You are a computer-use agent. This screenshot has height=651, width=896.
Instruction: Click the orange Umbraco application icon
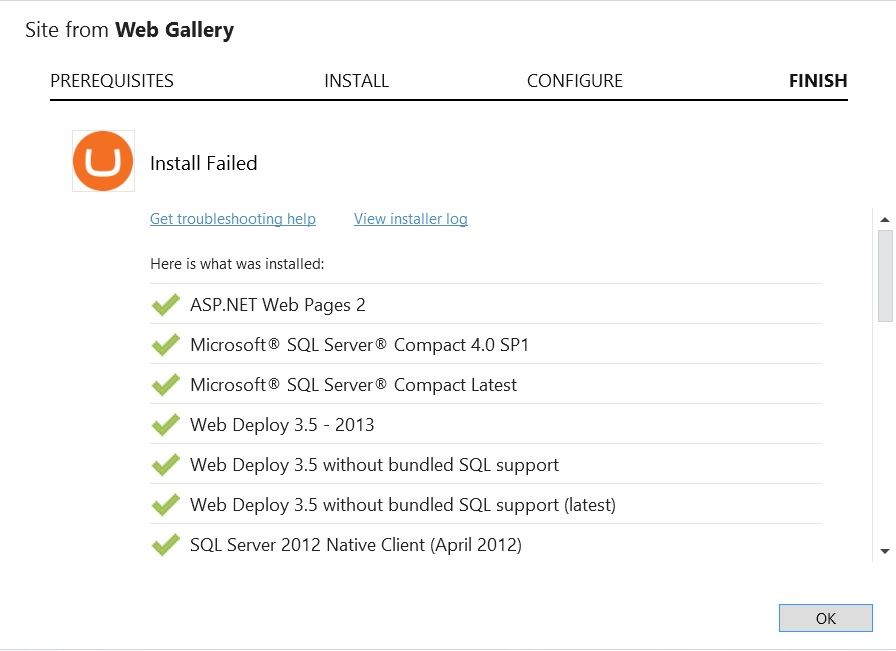click(x=103, y=161)
